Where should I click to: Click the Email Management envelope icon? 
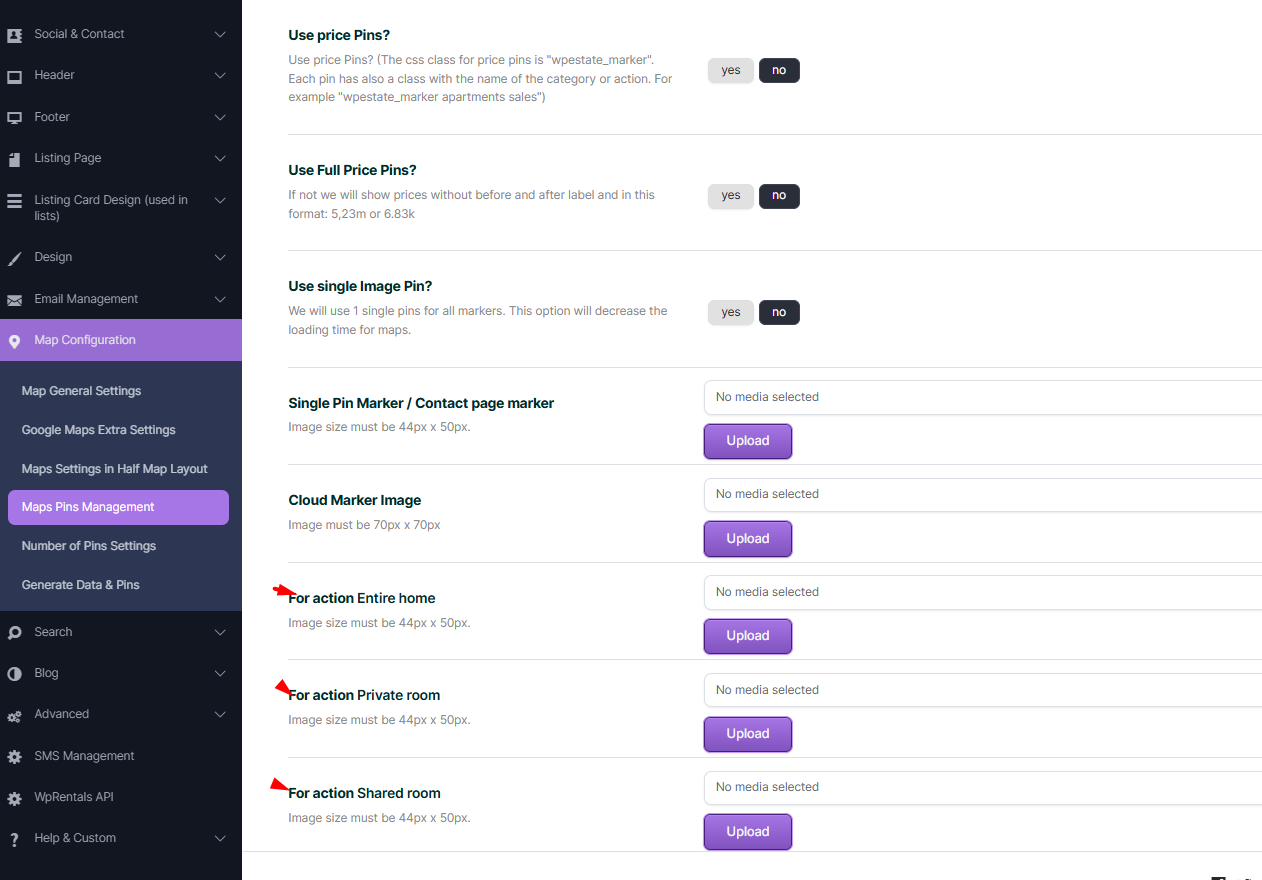click(14, 300)
